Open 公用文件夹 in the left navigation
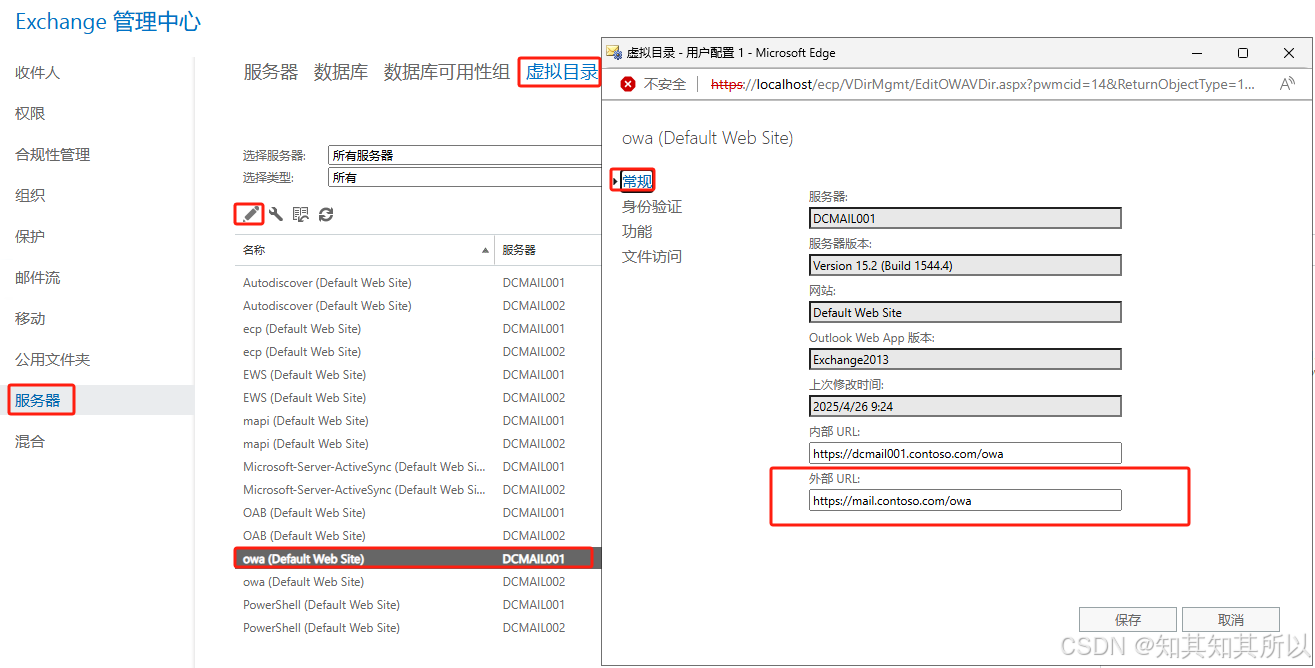 (52, 360)
